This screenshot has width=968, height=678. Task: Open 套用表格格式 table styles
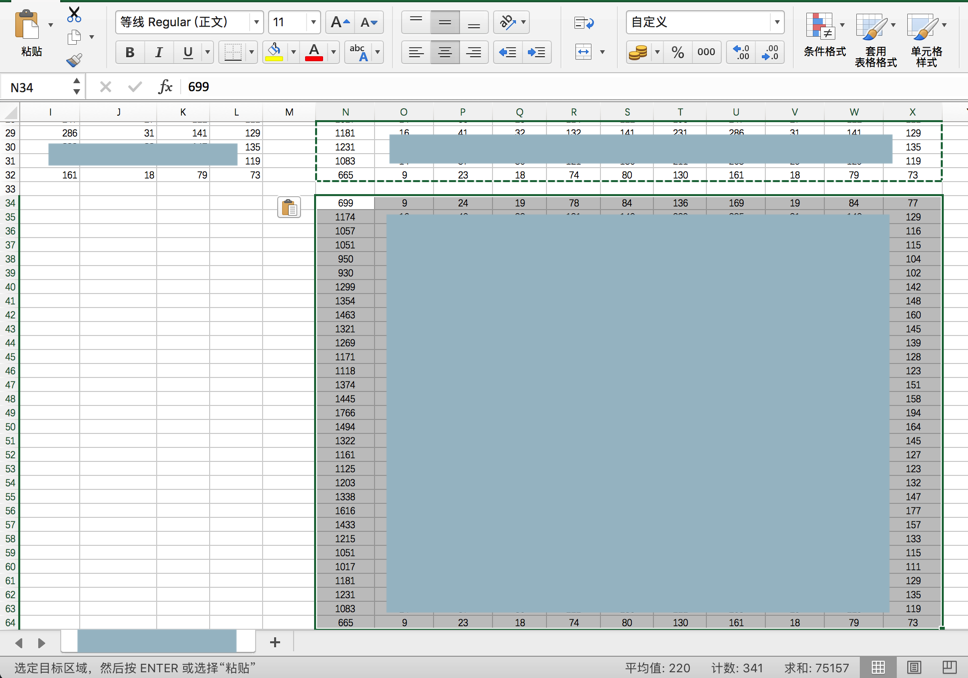875,40
